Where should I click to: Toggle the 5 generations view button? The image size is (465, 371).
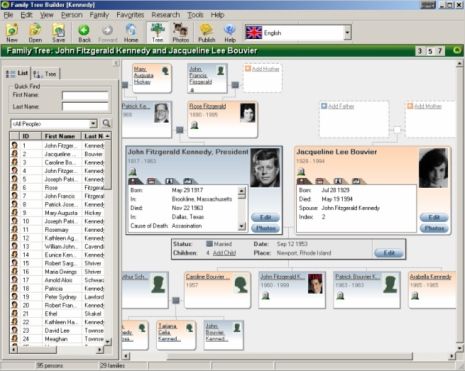[x=430, y=51]
